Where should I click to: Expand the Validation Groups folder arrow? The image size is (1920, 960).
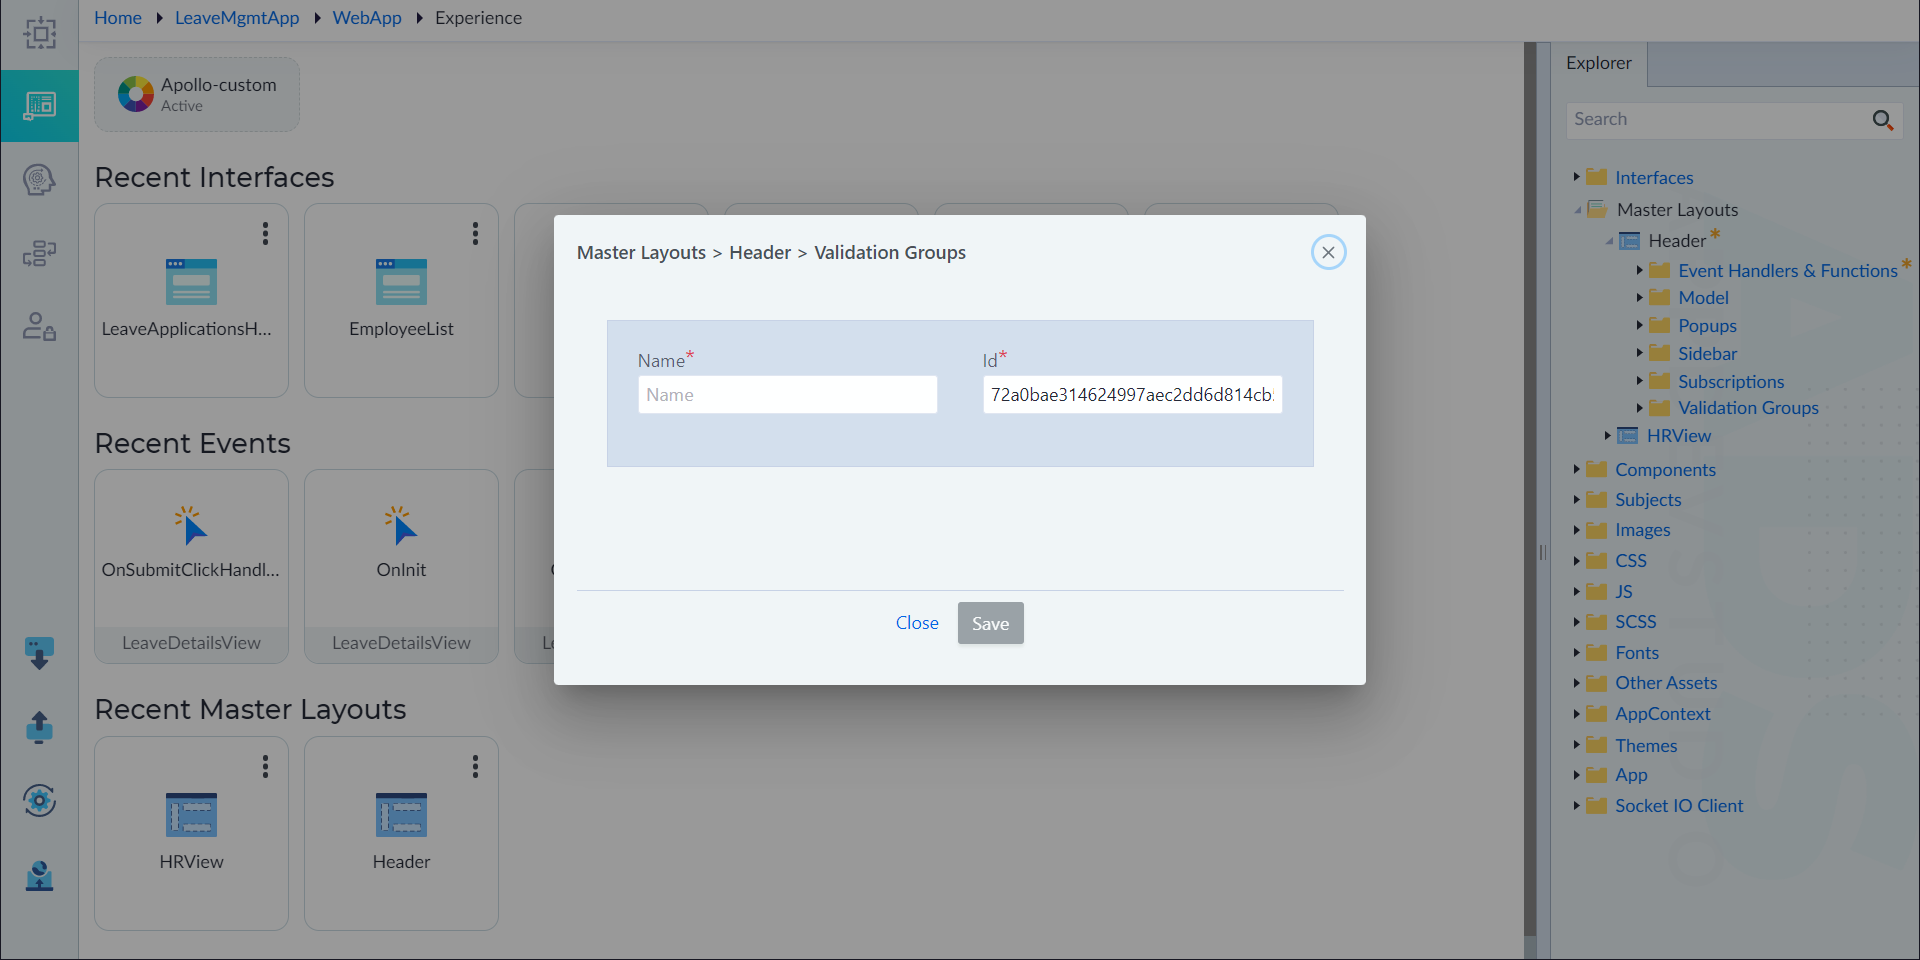click(x=1639, y=407)
